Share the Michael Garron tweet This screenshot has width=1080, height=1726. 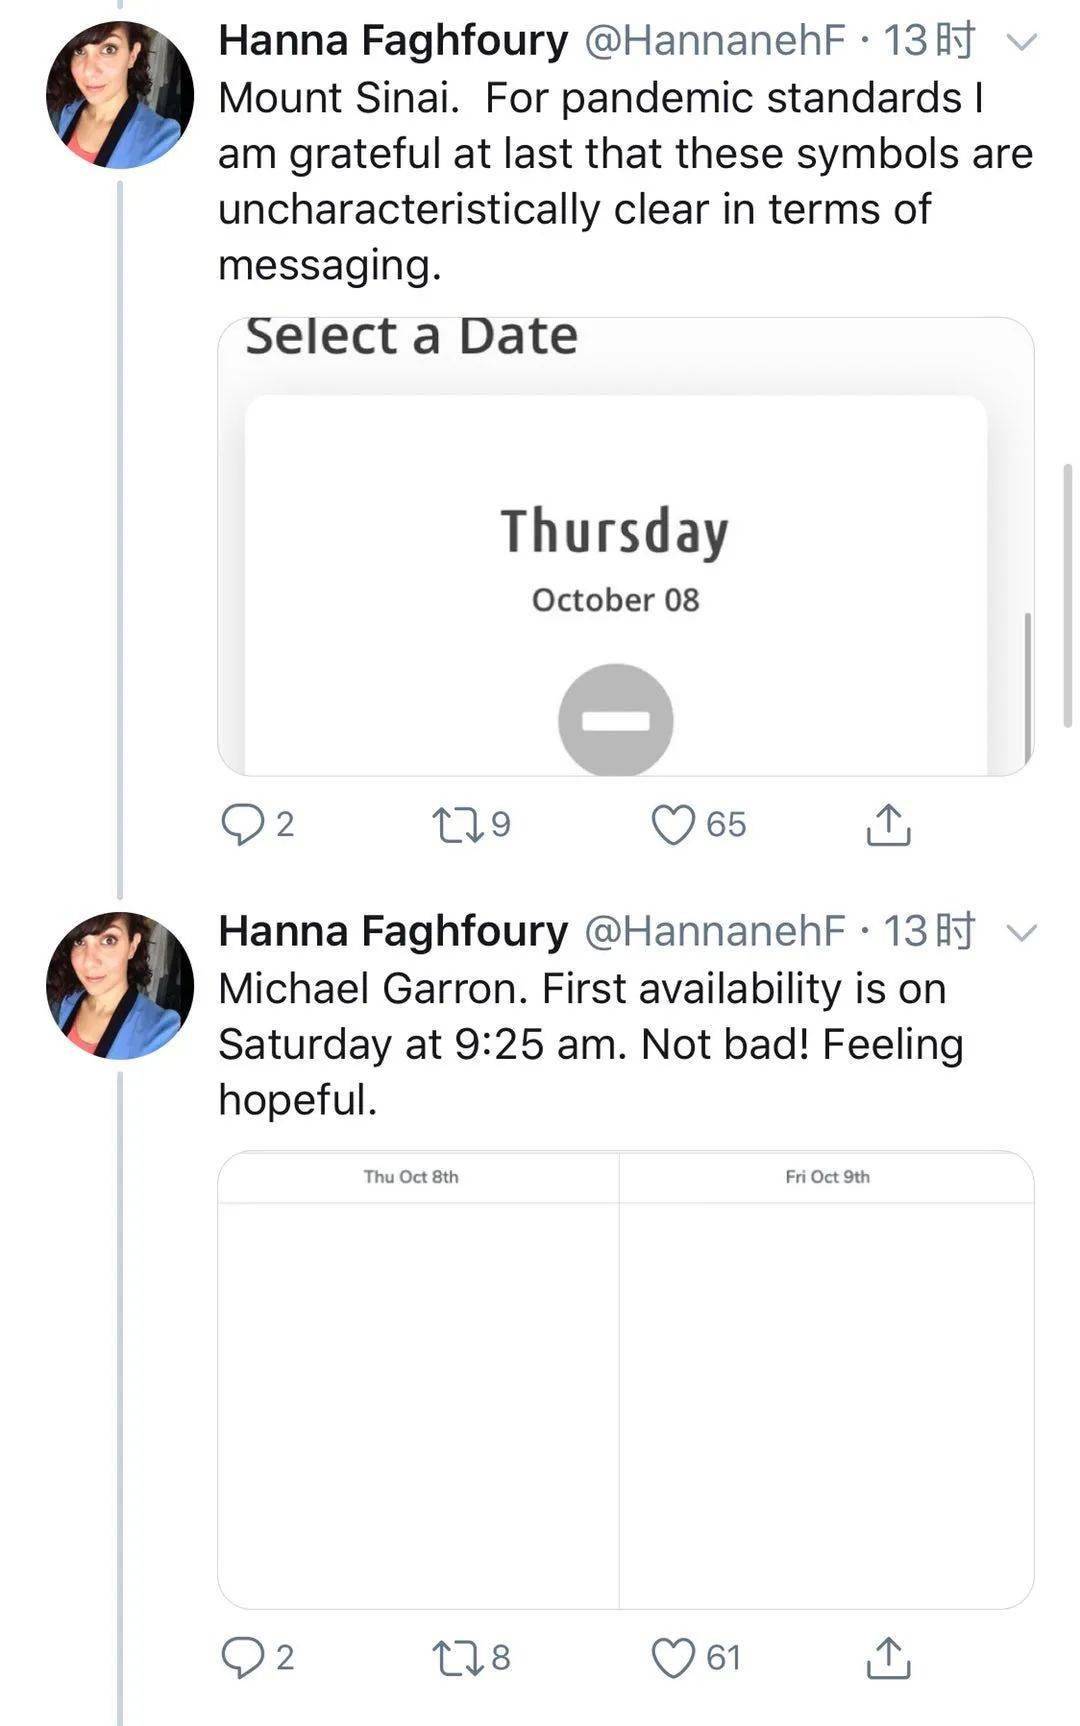(x=887, y=1657)
